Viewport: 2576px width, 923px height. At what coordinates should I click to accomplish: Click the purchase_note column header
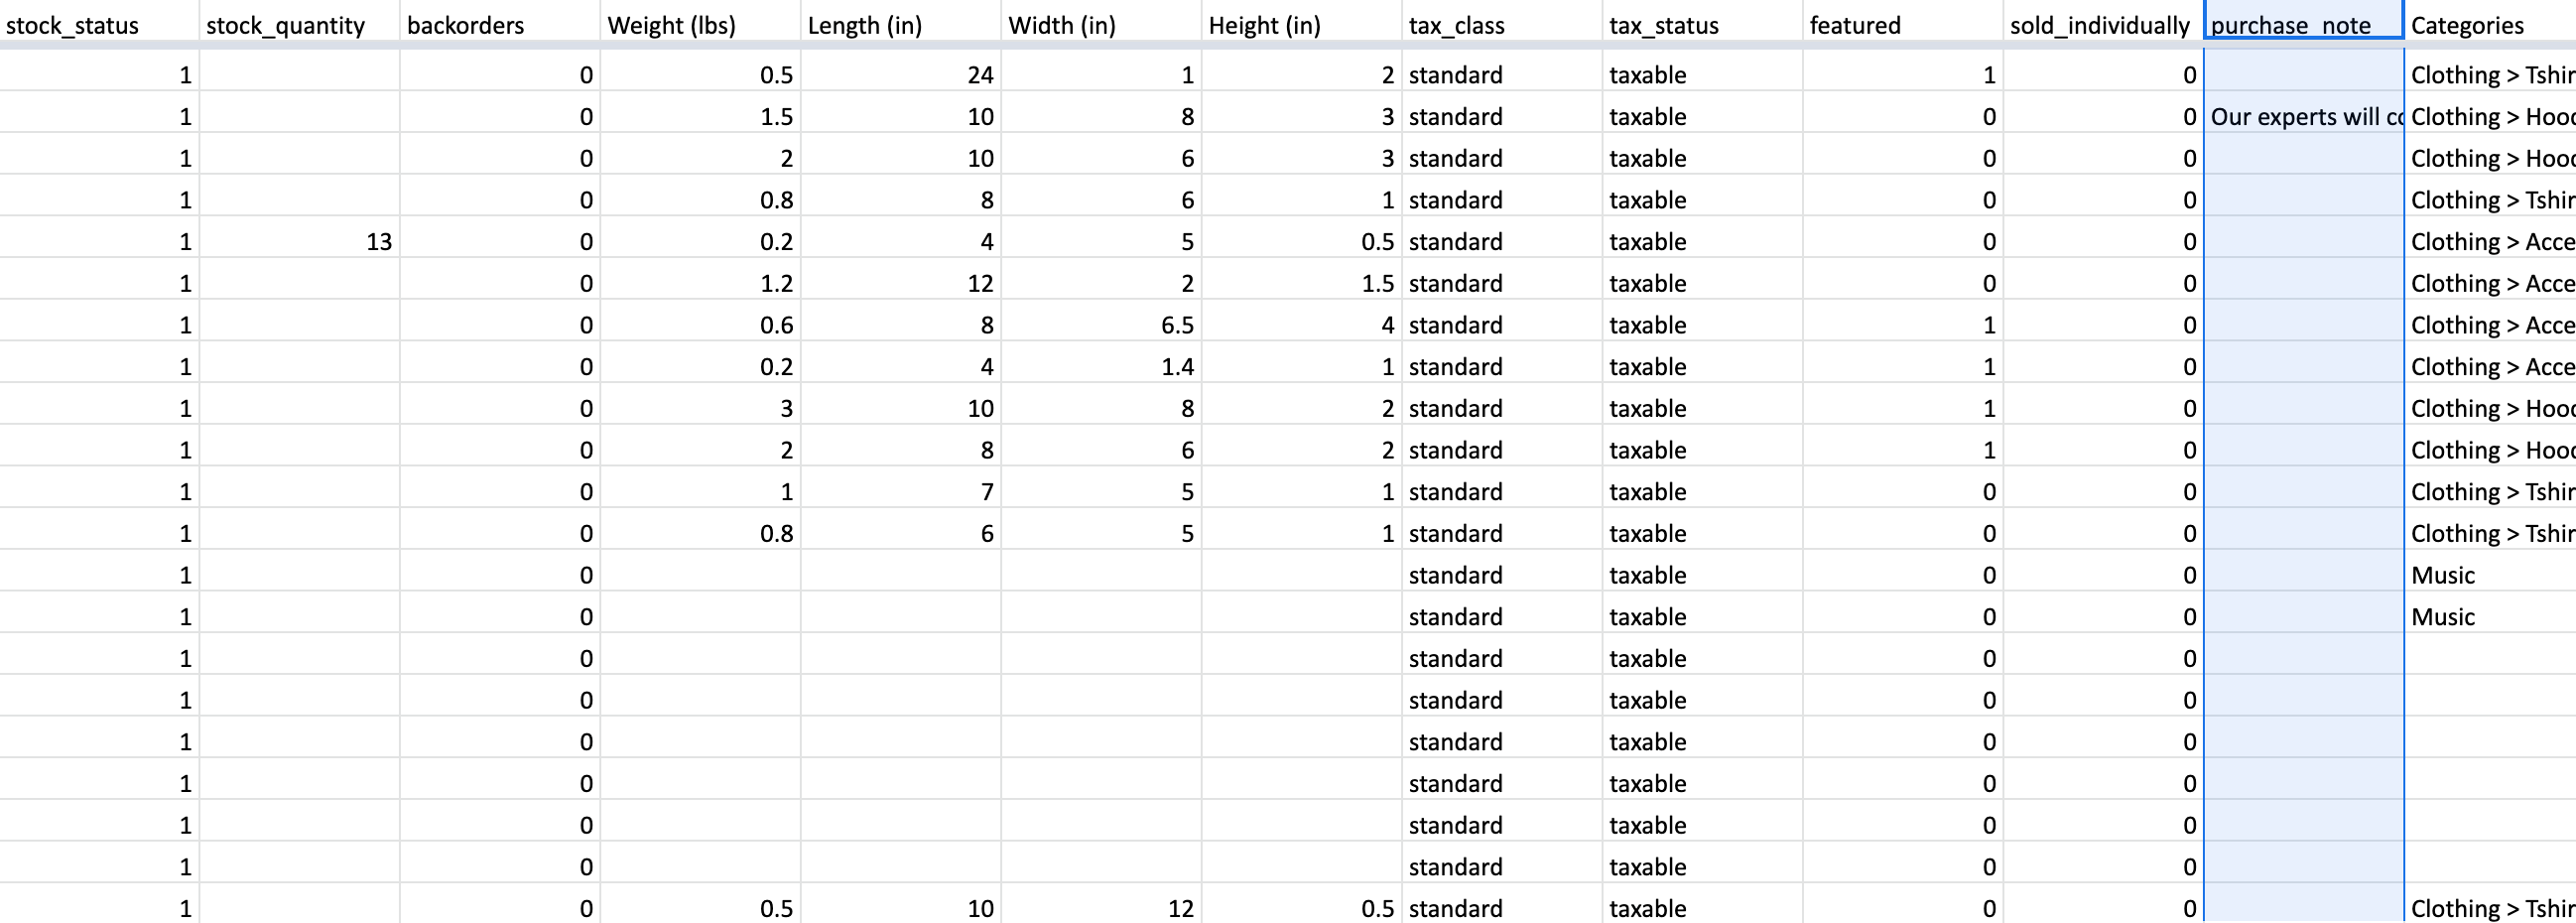(2303, 25)
